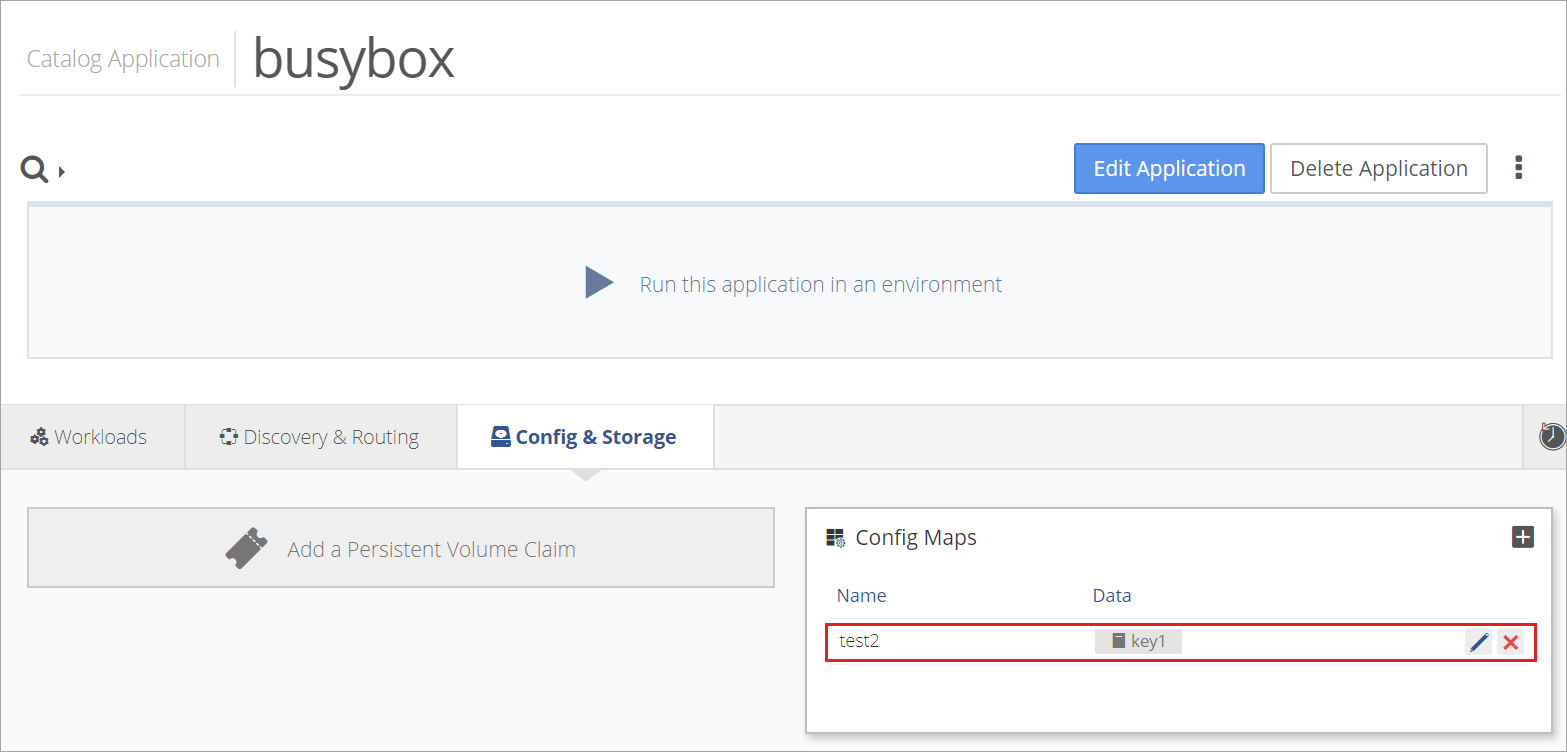Click the play icon to run application

tap(599, 283)
